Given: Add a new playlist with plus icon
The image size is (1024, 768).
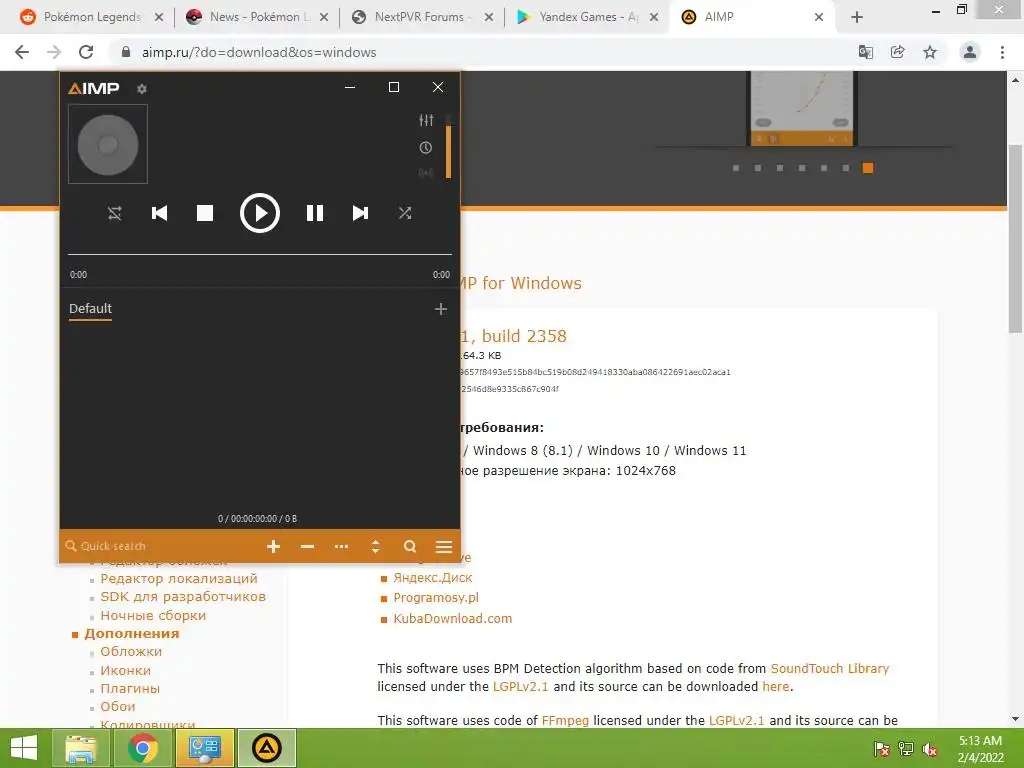Looking at the screenshot, I should tap(441, 309).
